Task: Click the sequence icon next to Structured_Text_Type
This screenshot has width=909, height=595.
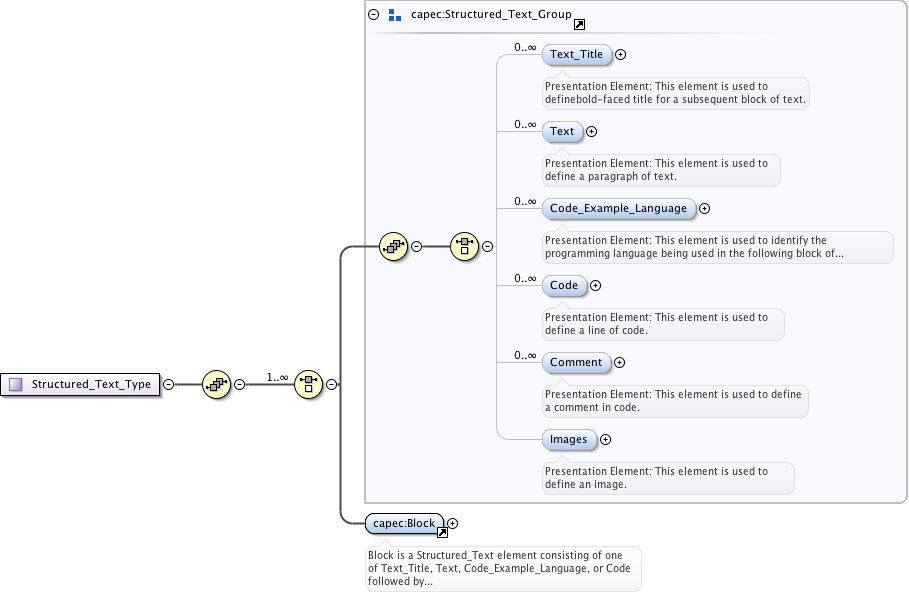Action: [x=217, y=384]
